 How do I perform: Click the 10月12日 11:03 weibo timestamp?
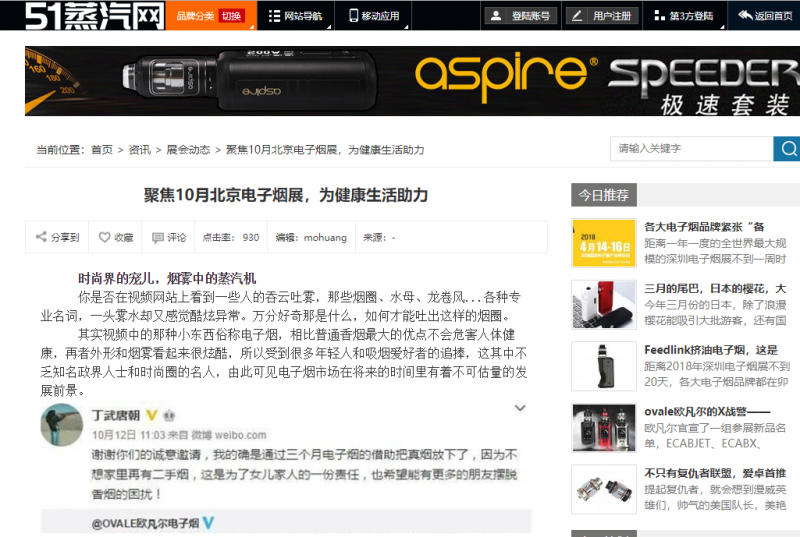coord(129,435)
